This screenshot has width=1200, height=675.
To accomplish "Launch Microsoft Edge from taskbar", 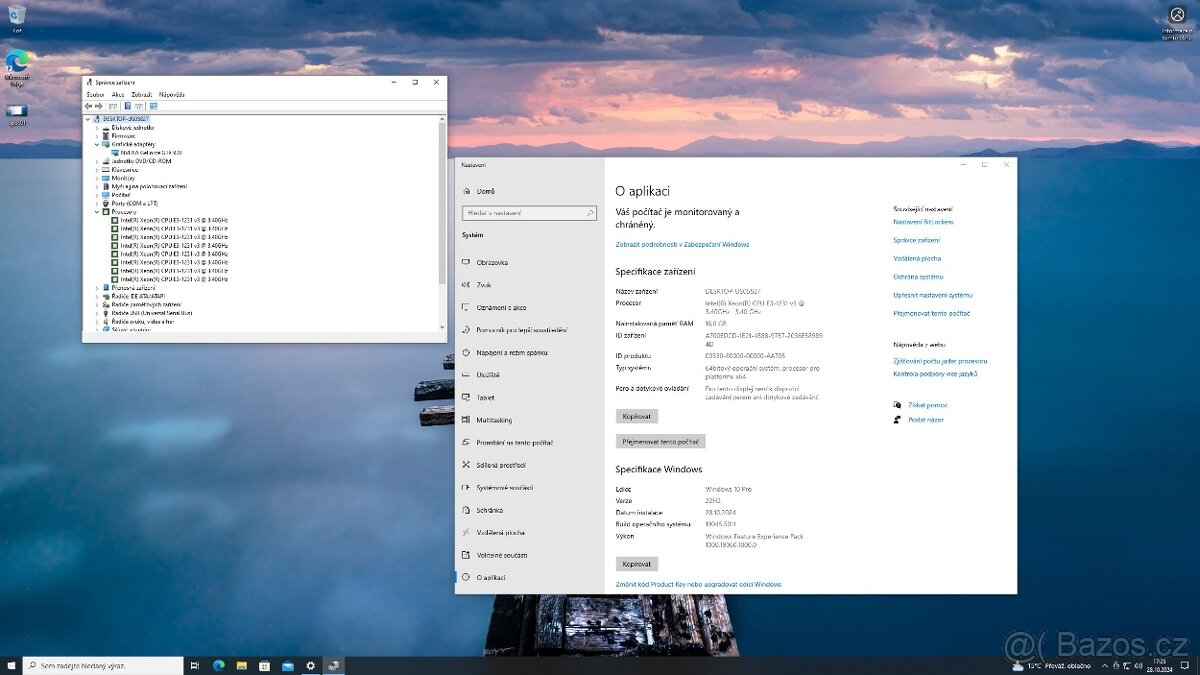I will (x=218, y=665).
